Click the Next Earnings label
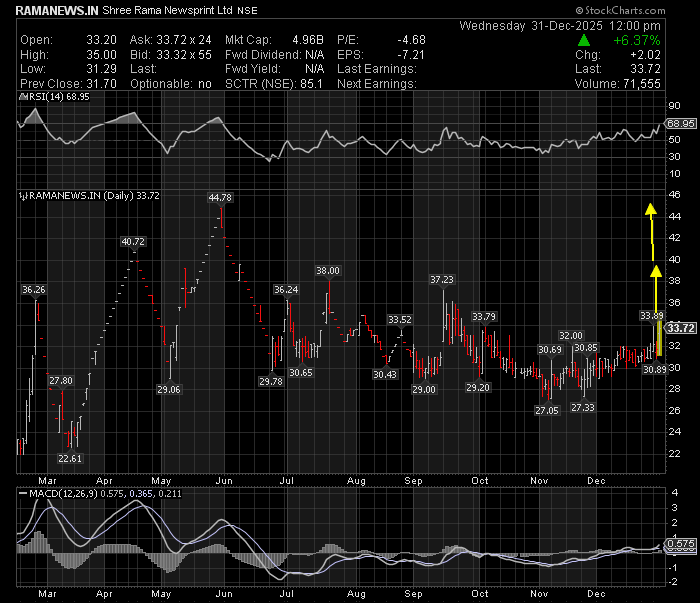 [377, 84]
